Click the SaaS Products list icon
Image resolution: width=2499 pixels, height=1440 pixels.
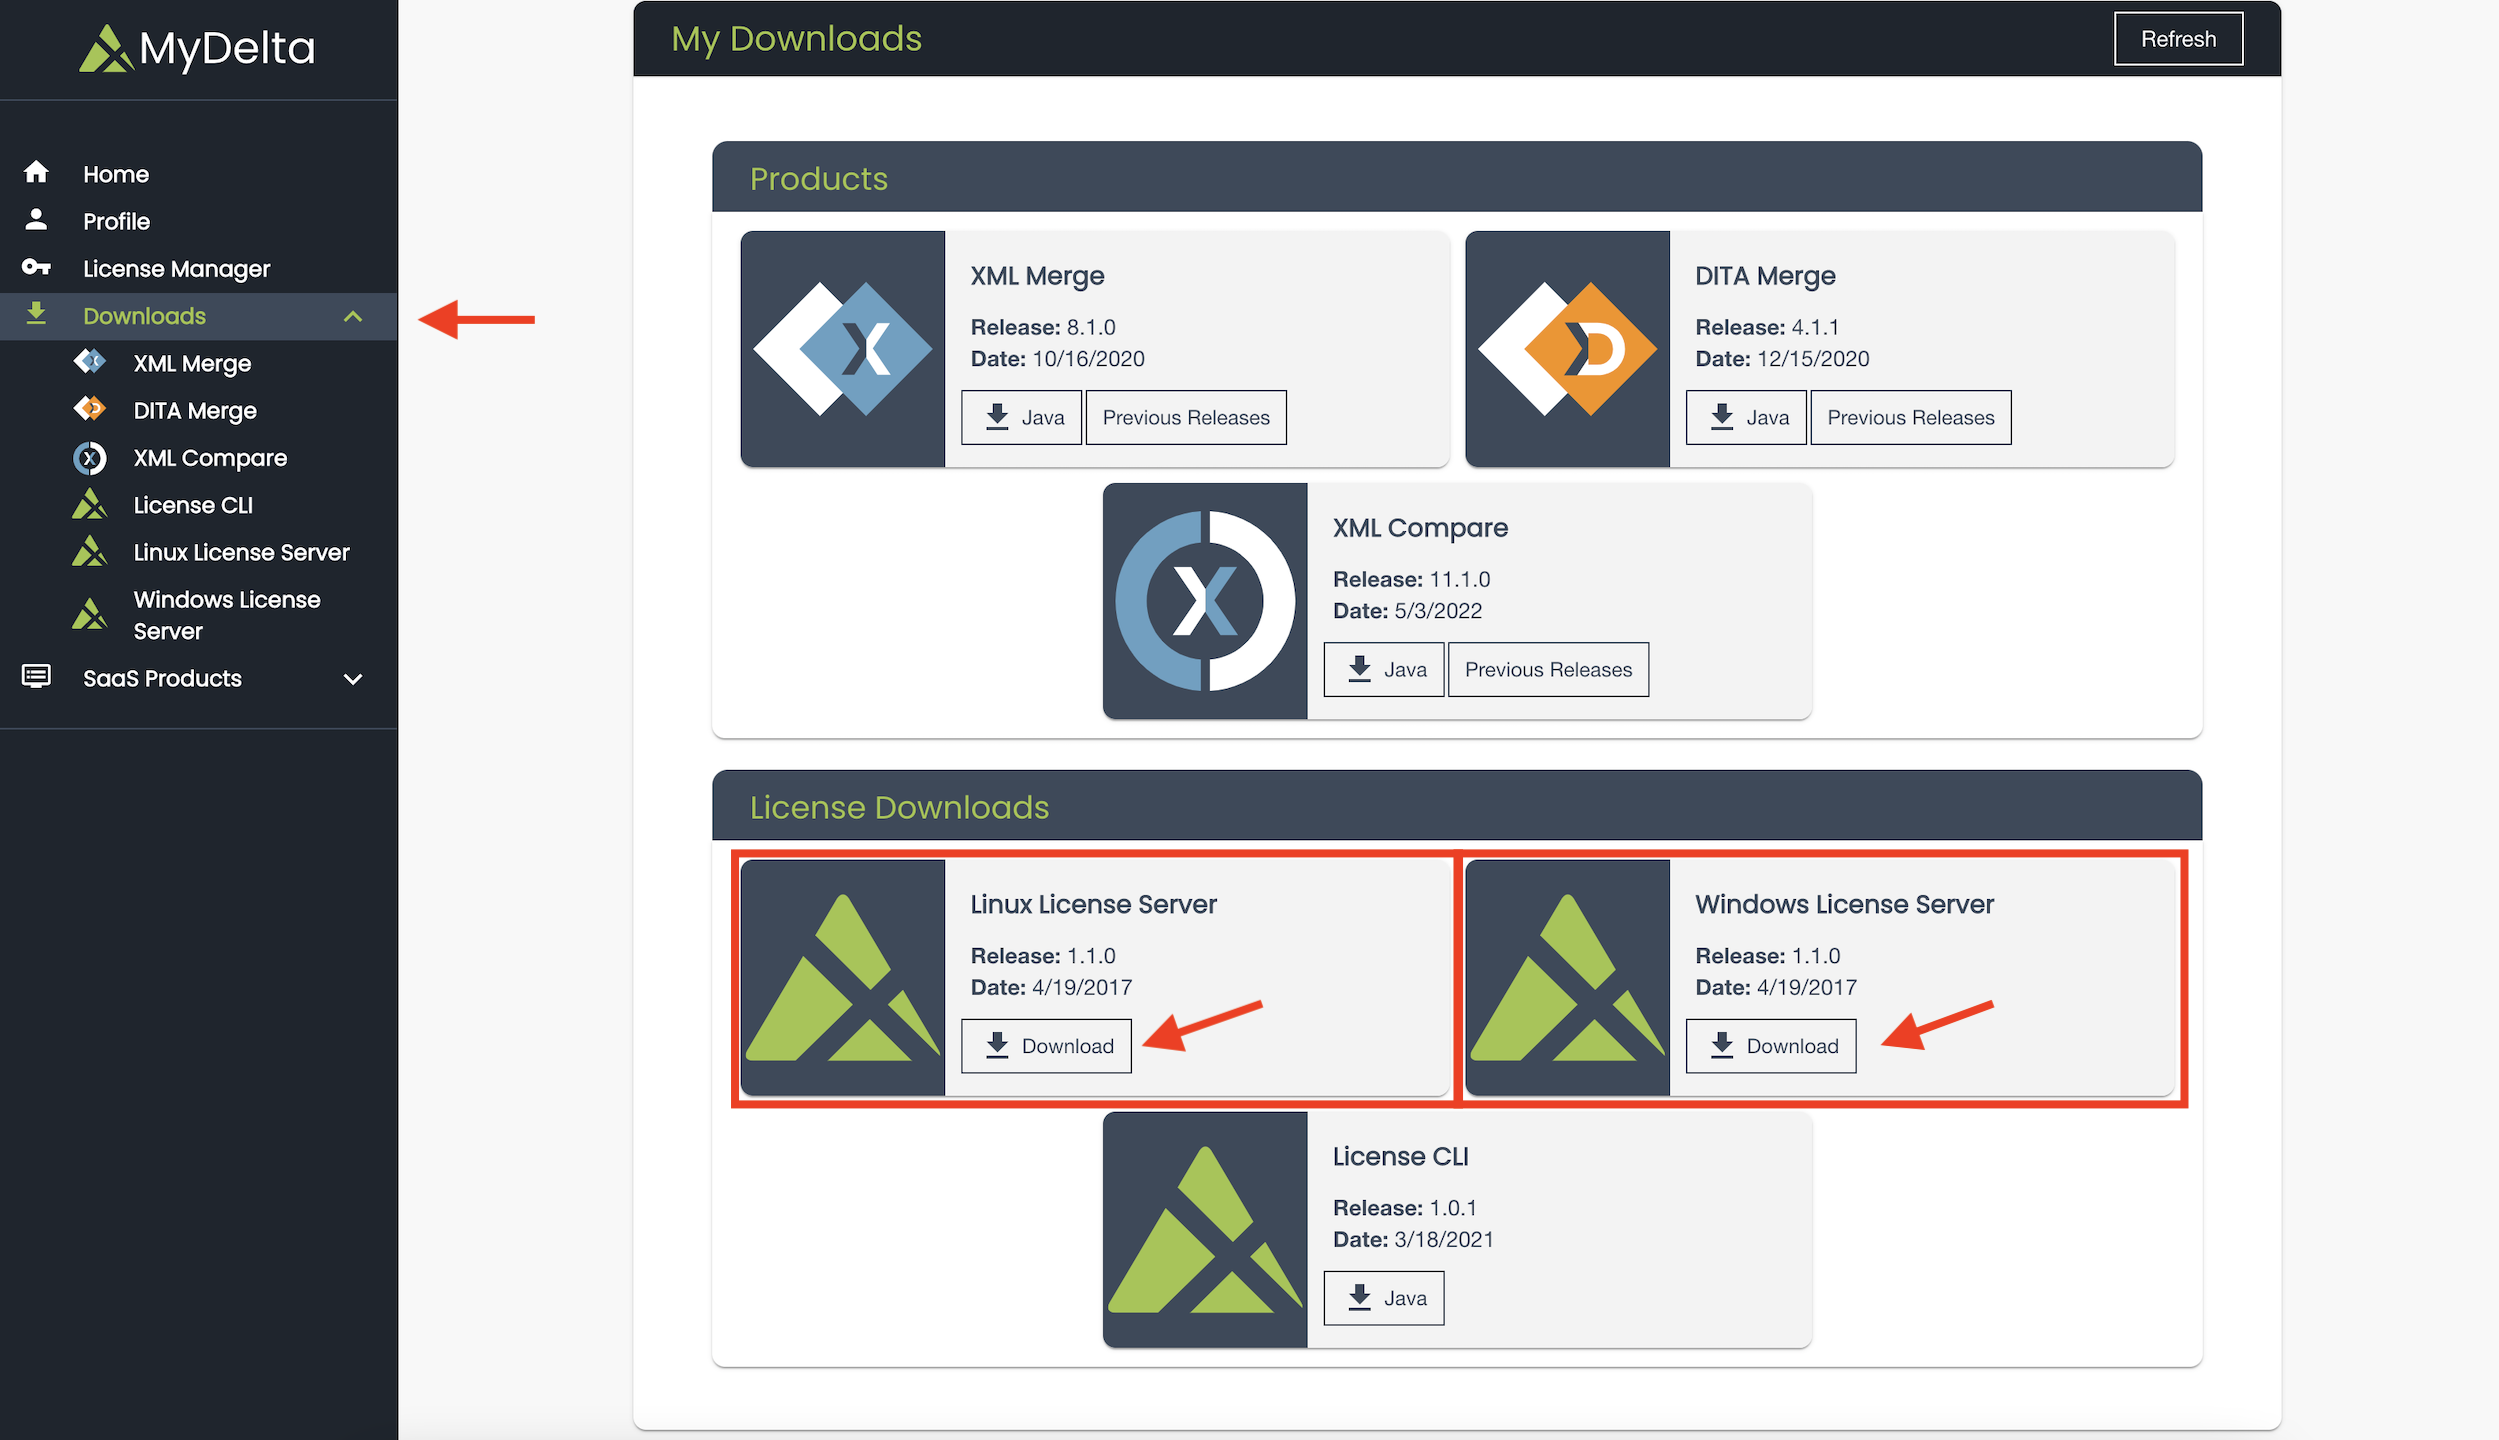36,677
